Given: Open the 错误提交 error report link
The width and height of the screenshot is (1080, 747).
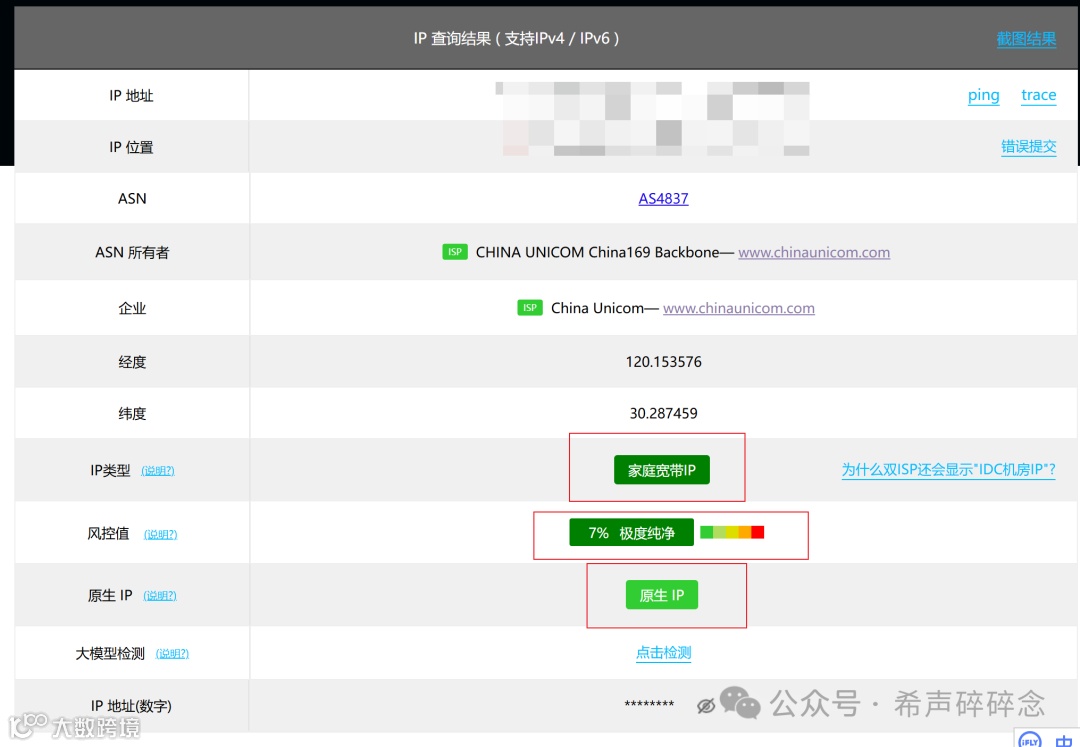Looking at the screenshot, I should tap(1028, 146).
